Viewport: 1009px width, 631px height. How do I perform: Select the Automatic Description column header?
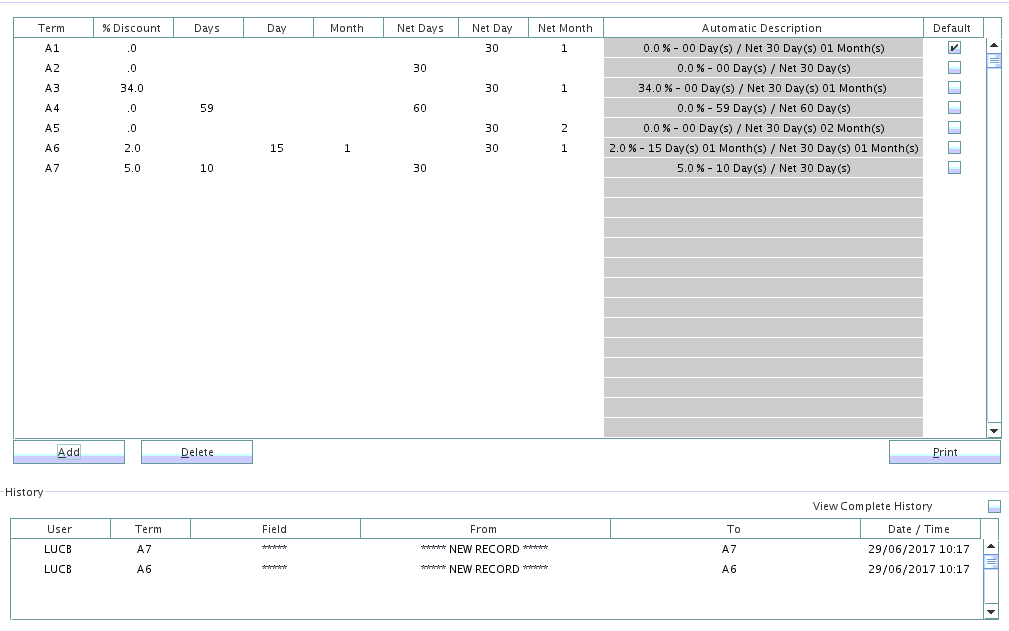click(x=762, y=28)
